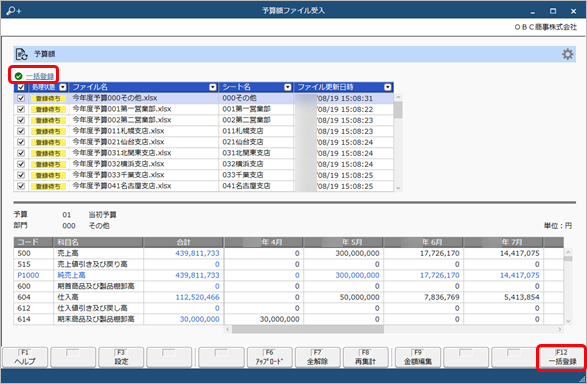Click file list scrollbar up arrow
The image size is (587, 384).
coord(398,97)
